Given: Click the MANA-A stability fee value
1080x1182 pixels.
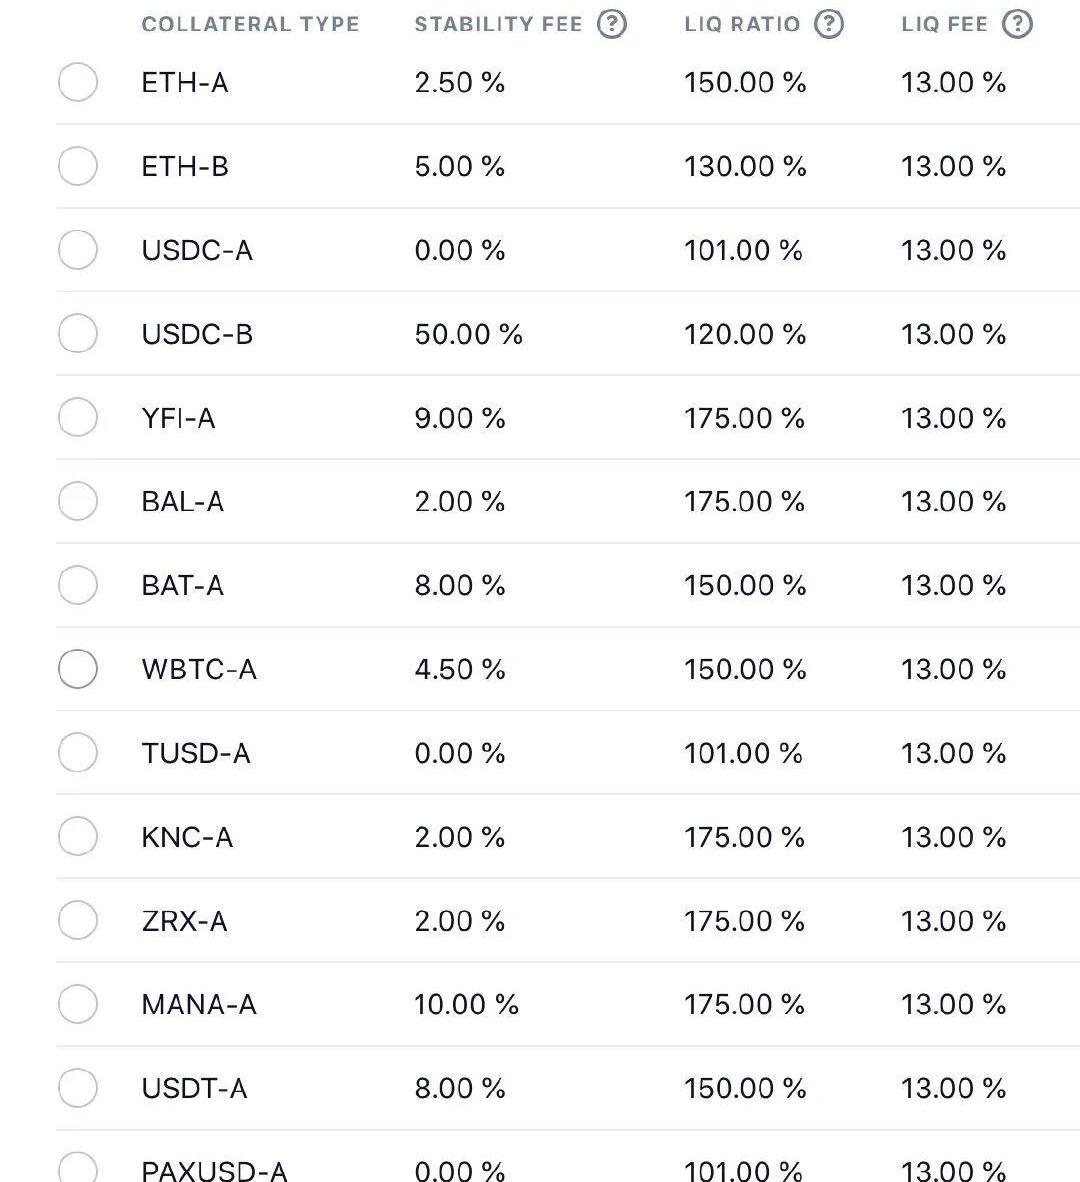Looking at the screenshot, I should [466, 1004].
